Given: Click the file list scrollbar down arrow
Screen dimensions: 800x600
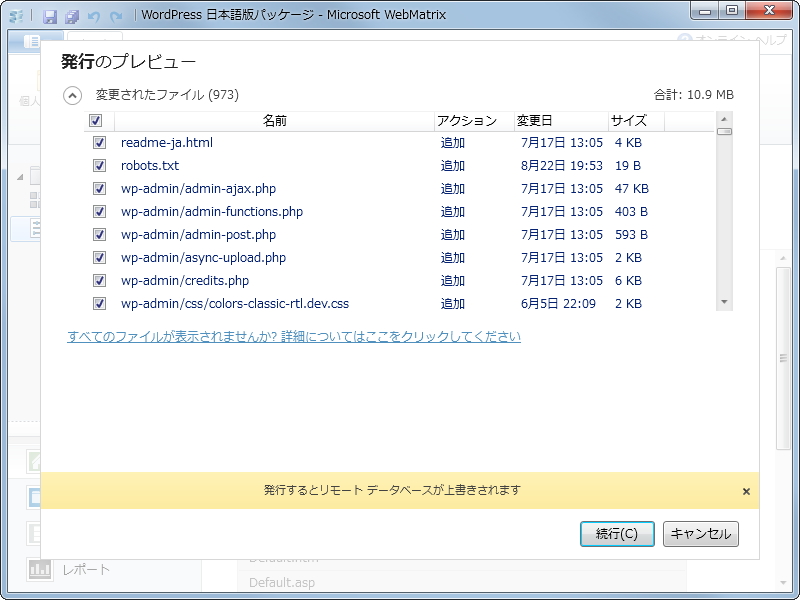Looking at the screenshot, I should (725, 300).
